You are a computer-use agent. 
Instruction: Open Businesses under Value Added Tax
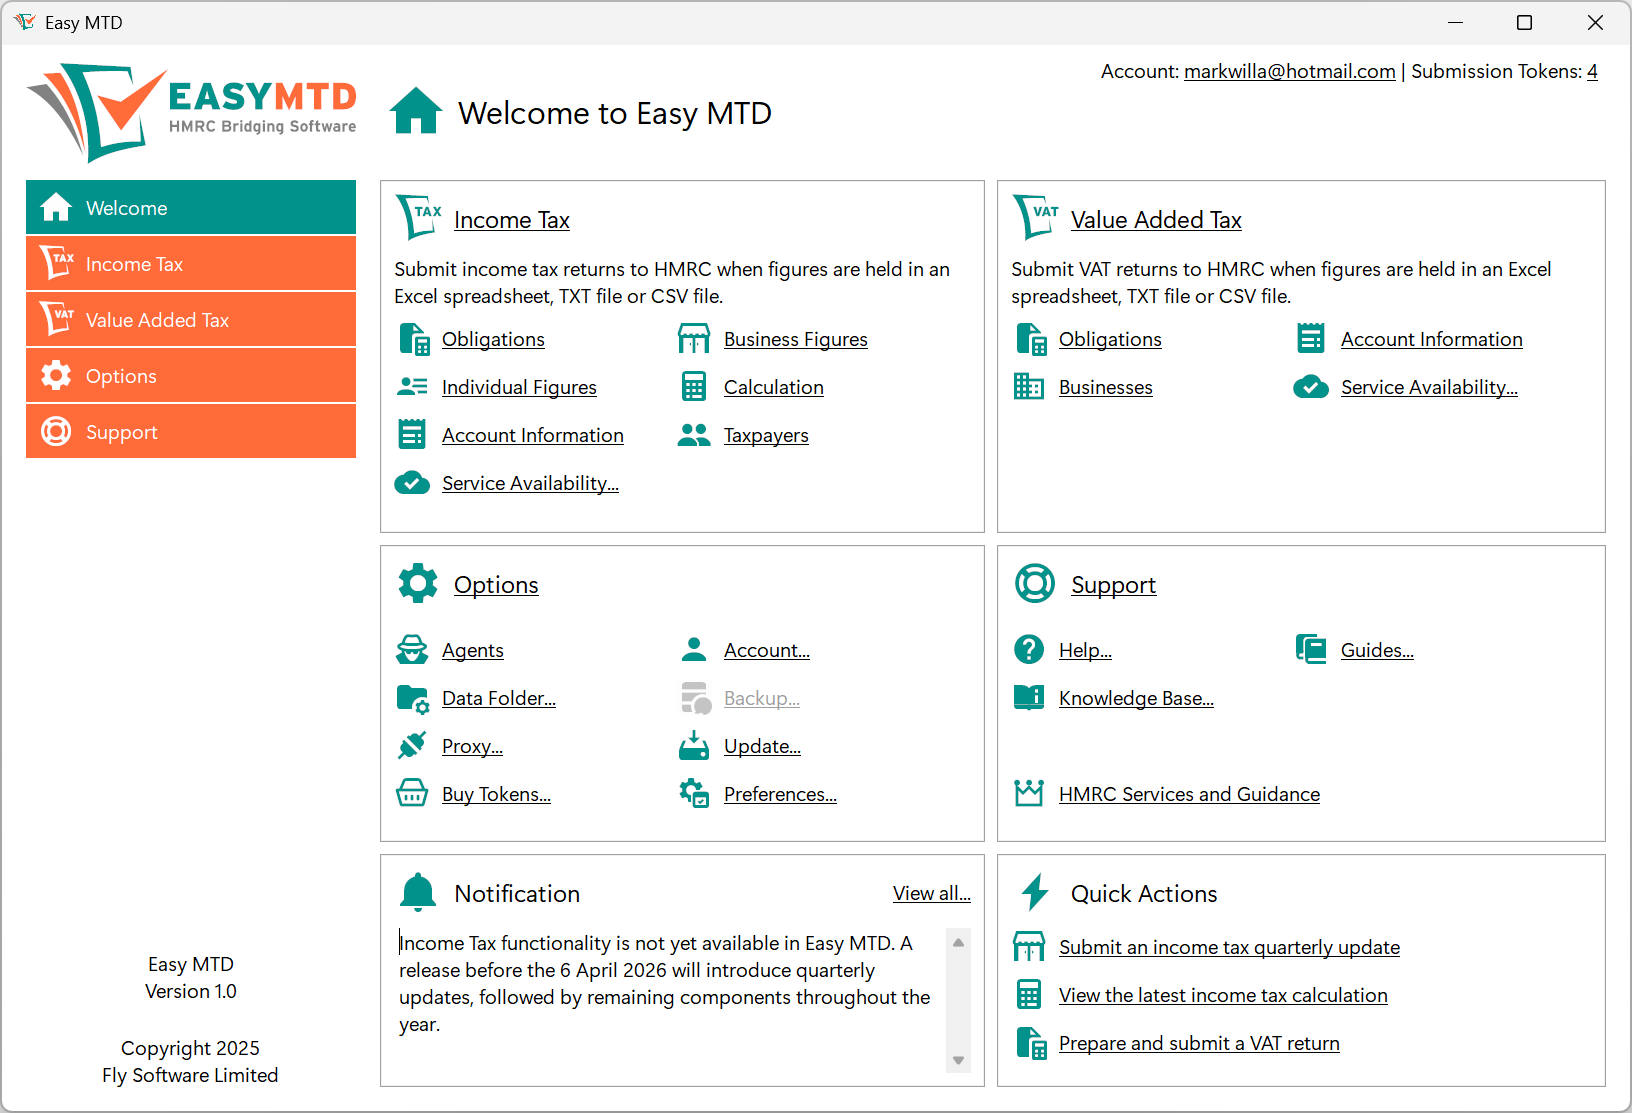(x=1105, y=387)
